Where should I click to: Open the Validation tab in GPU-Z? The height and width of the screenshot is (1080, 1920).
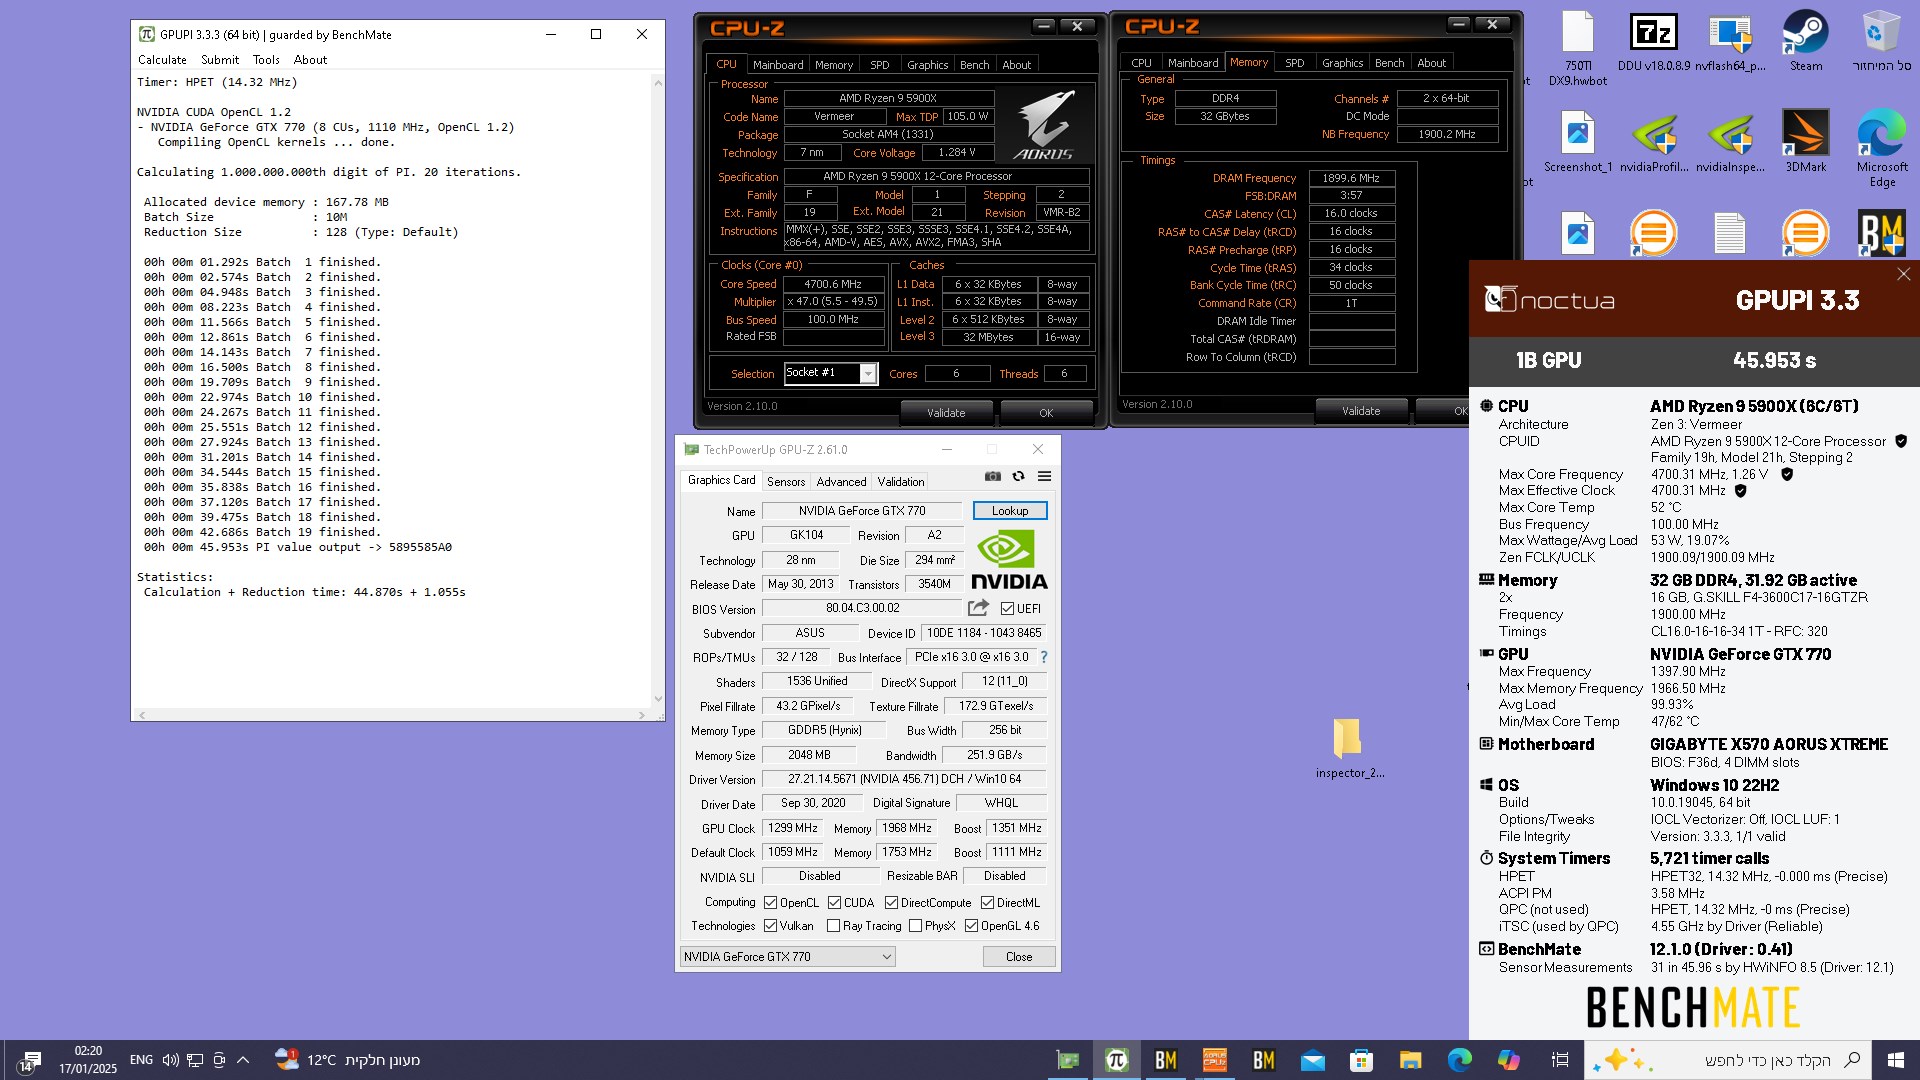pos(901,481)
